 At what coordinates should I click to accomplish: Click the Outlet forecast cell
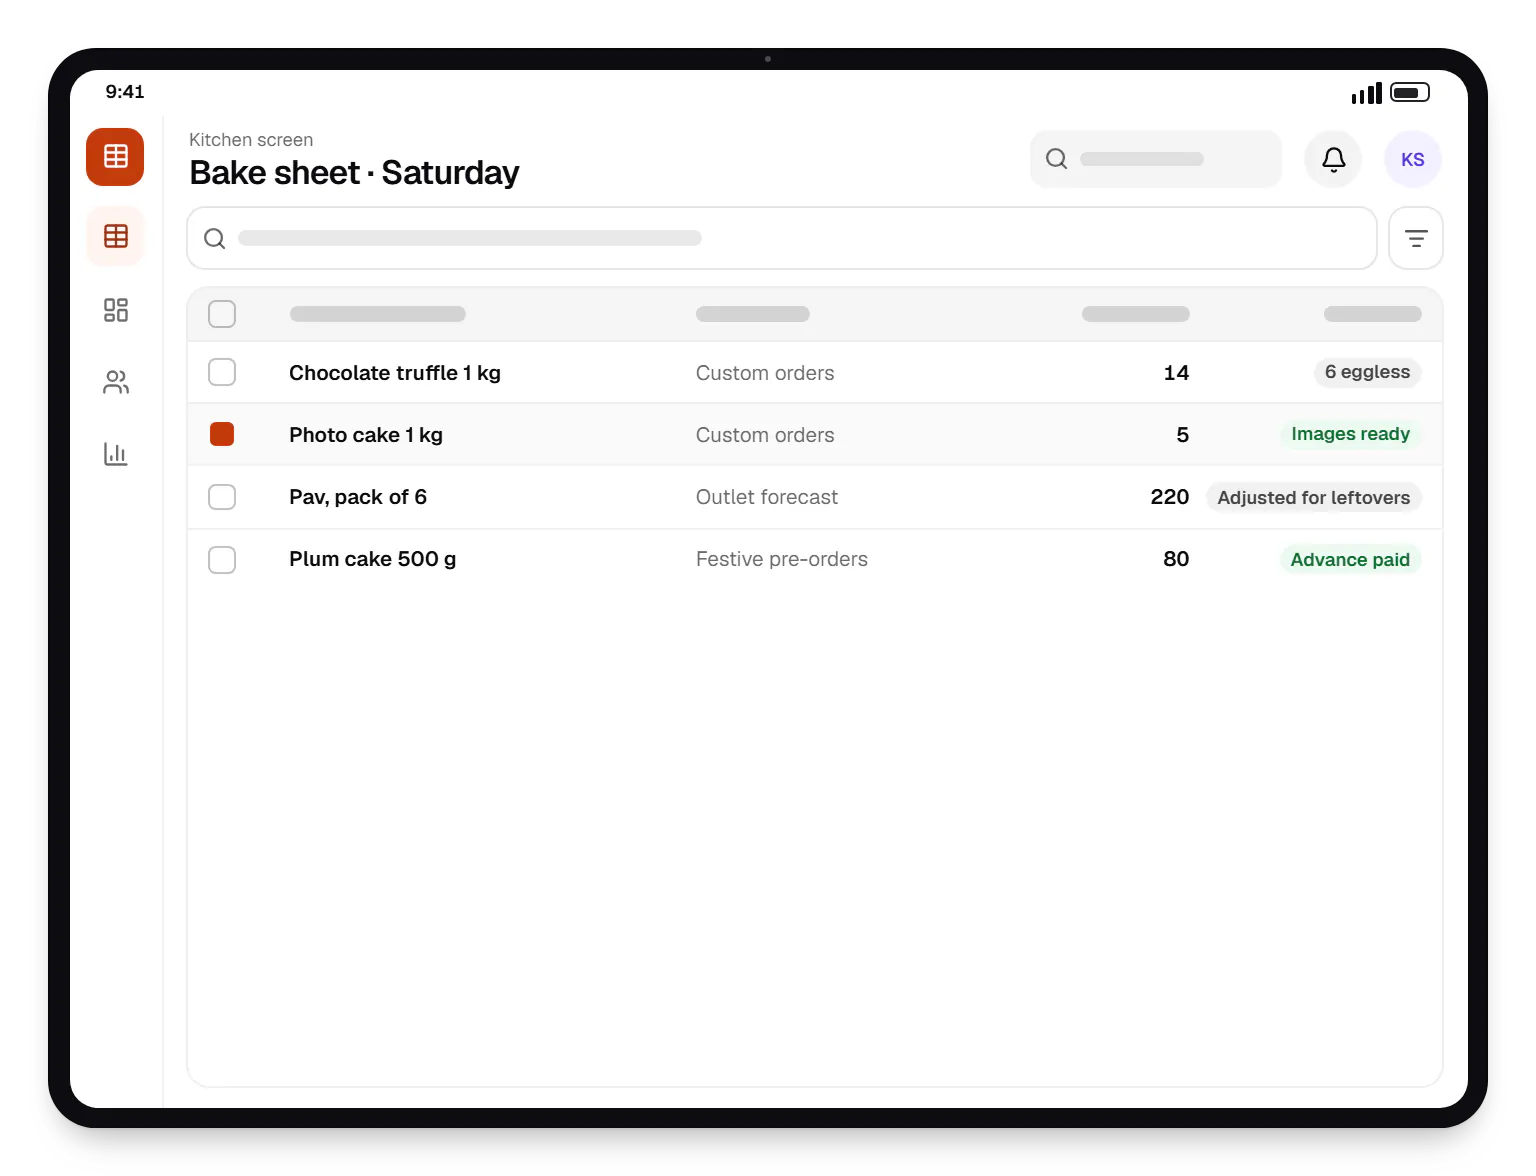pyautogui.click(x=767, y=497)
